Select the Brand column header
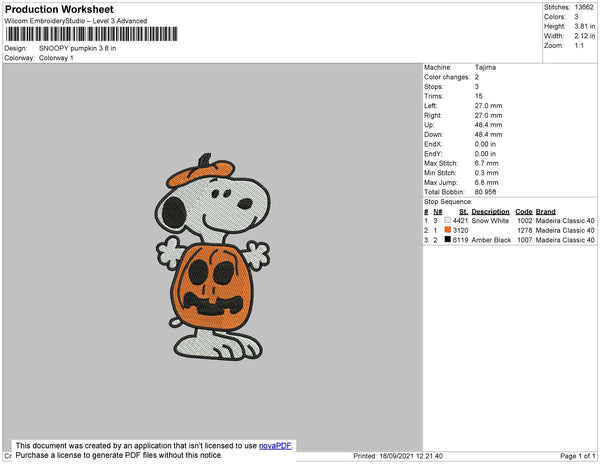The width and height of the screenshot is (600, 464). click(x=545, y=212)
